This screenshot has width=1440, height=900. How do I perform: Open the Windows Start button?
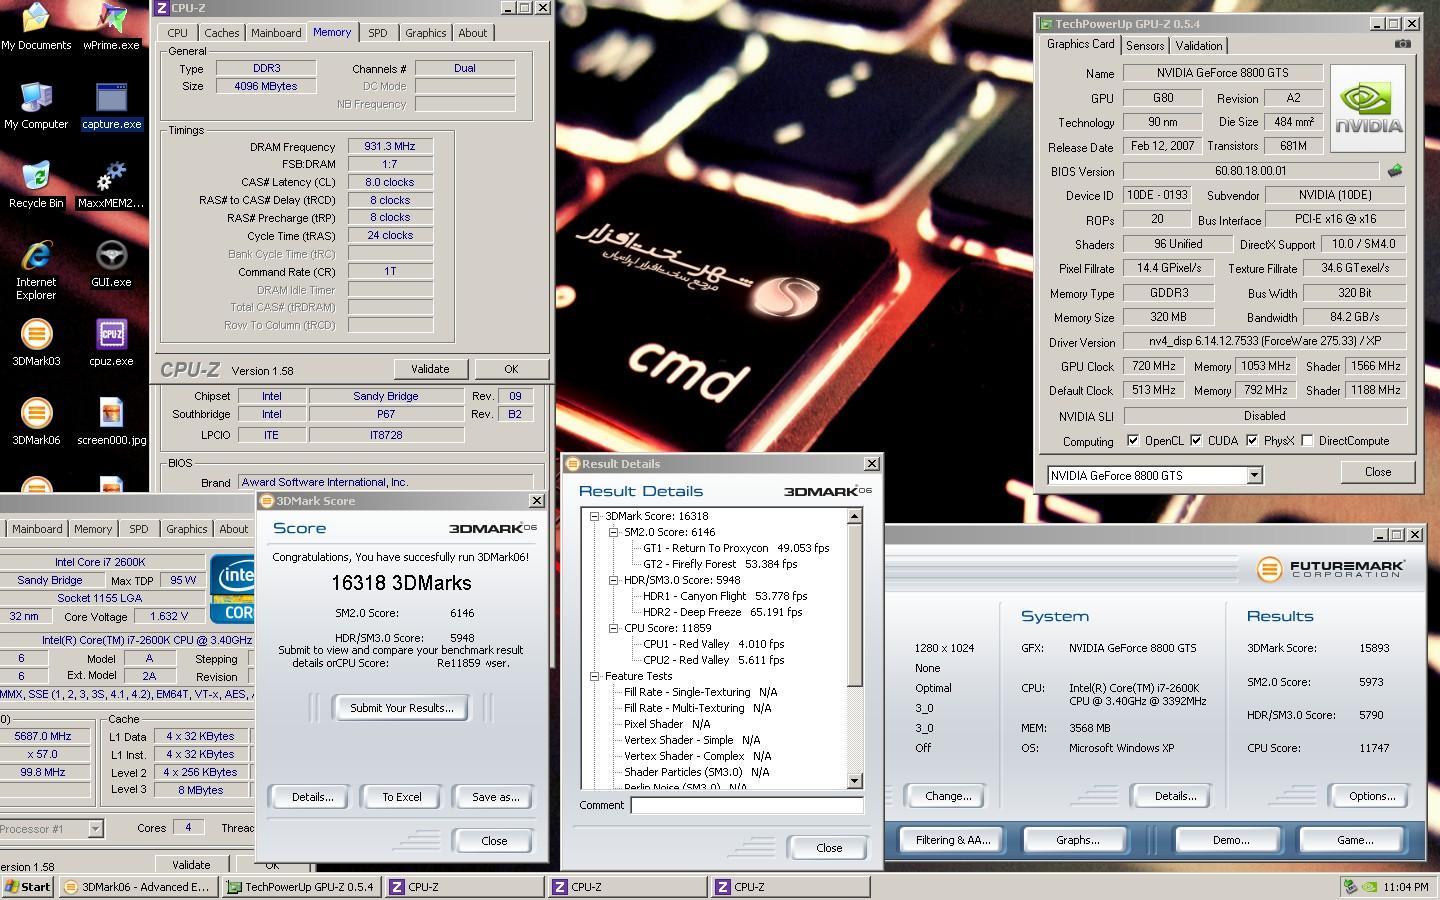28,887
